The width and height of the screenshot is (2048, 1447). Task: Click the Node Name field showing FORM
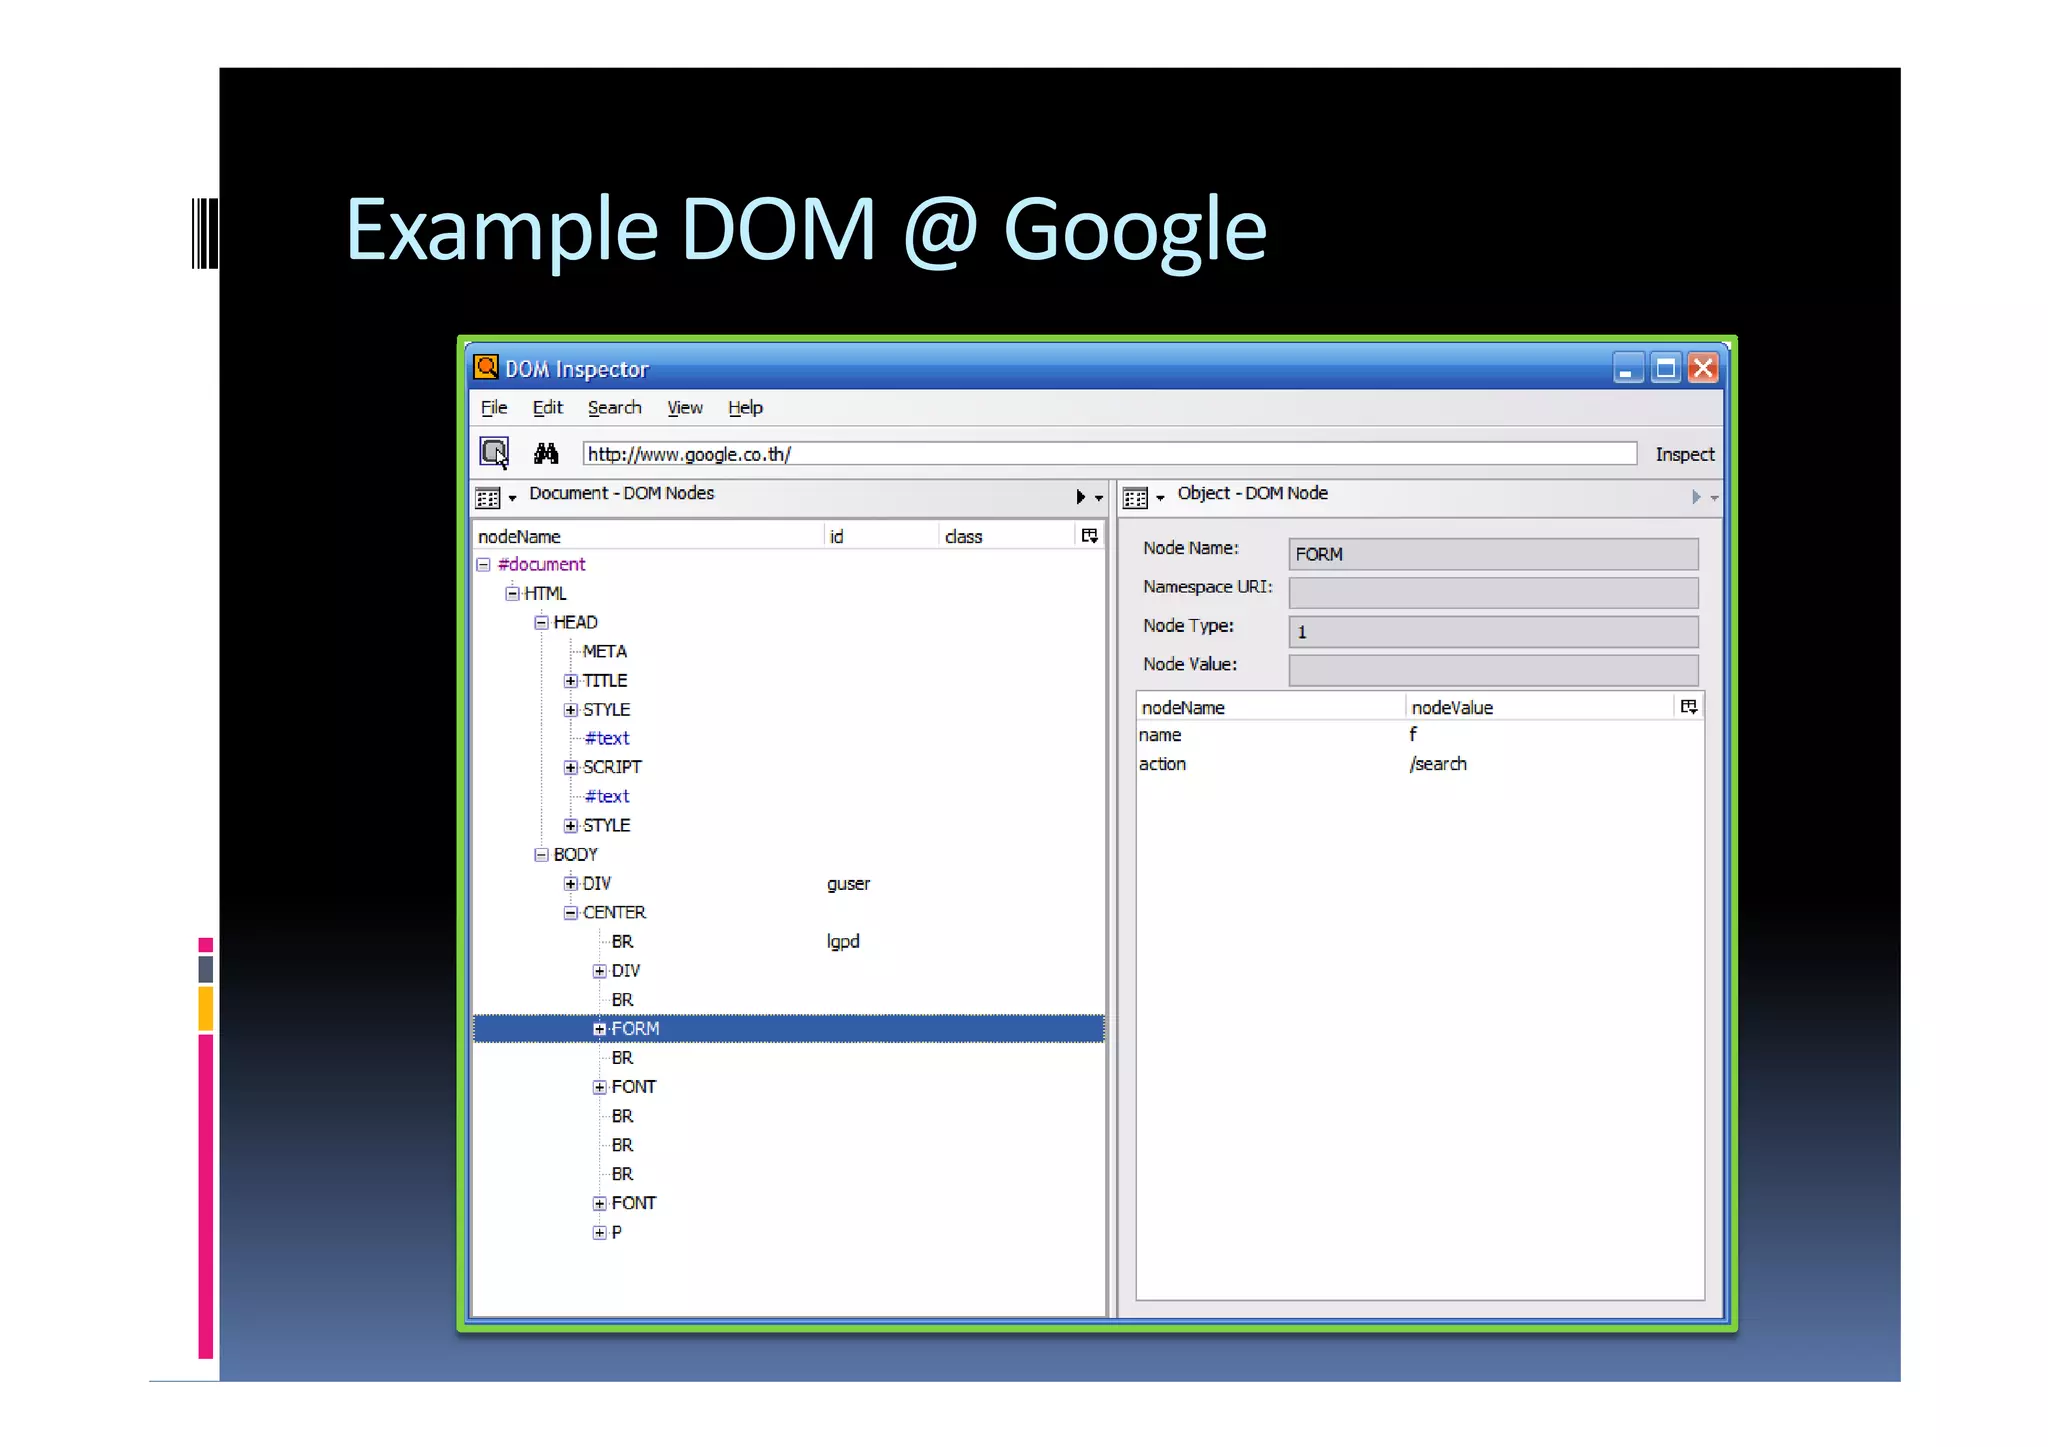point(1493,554)
